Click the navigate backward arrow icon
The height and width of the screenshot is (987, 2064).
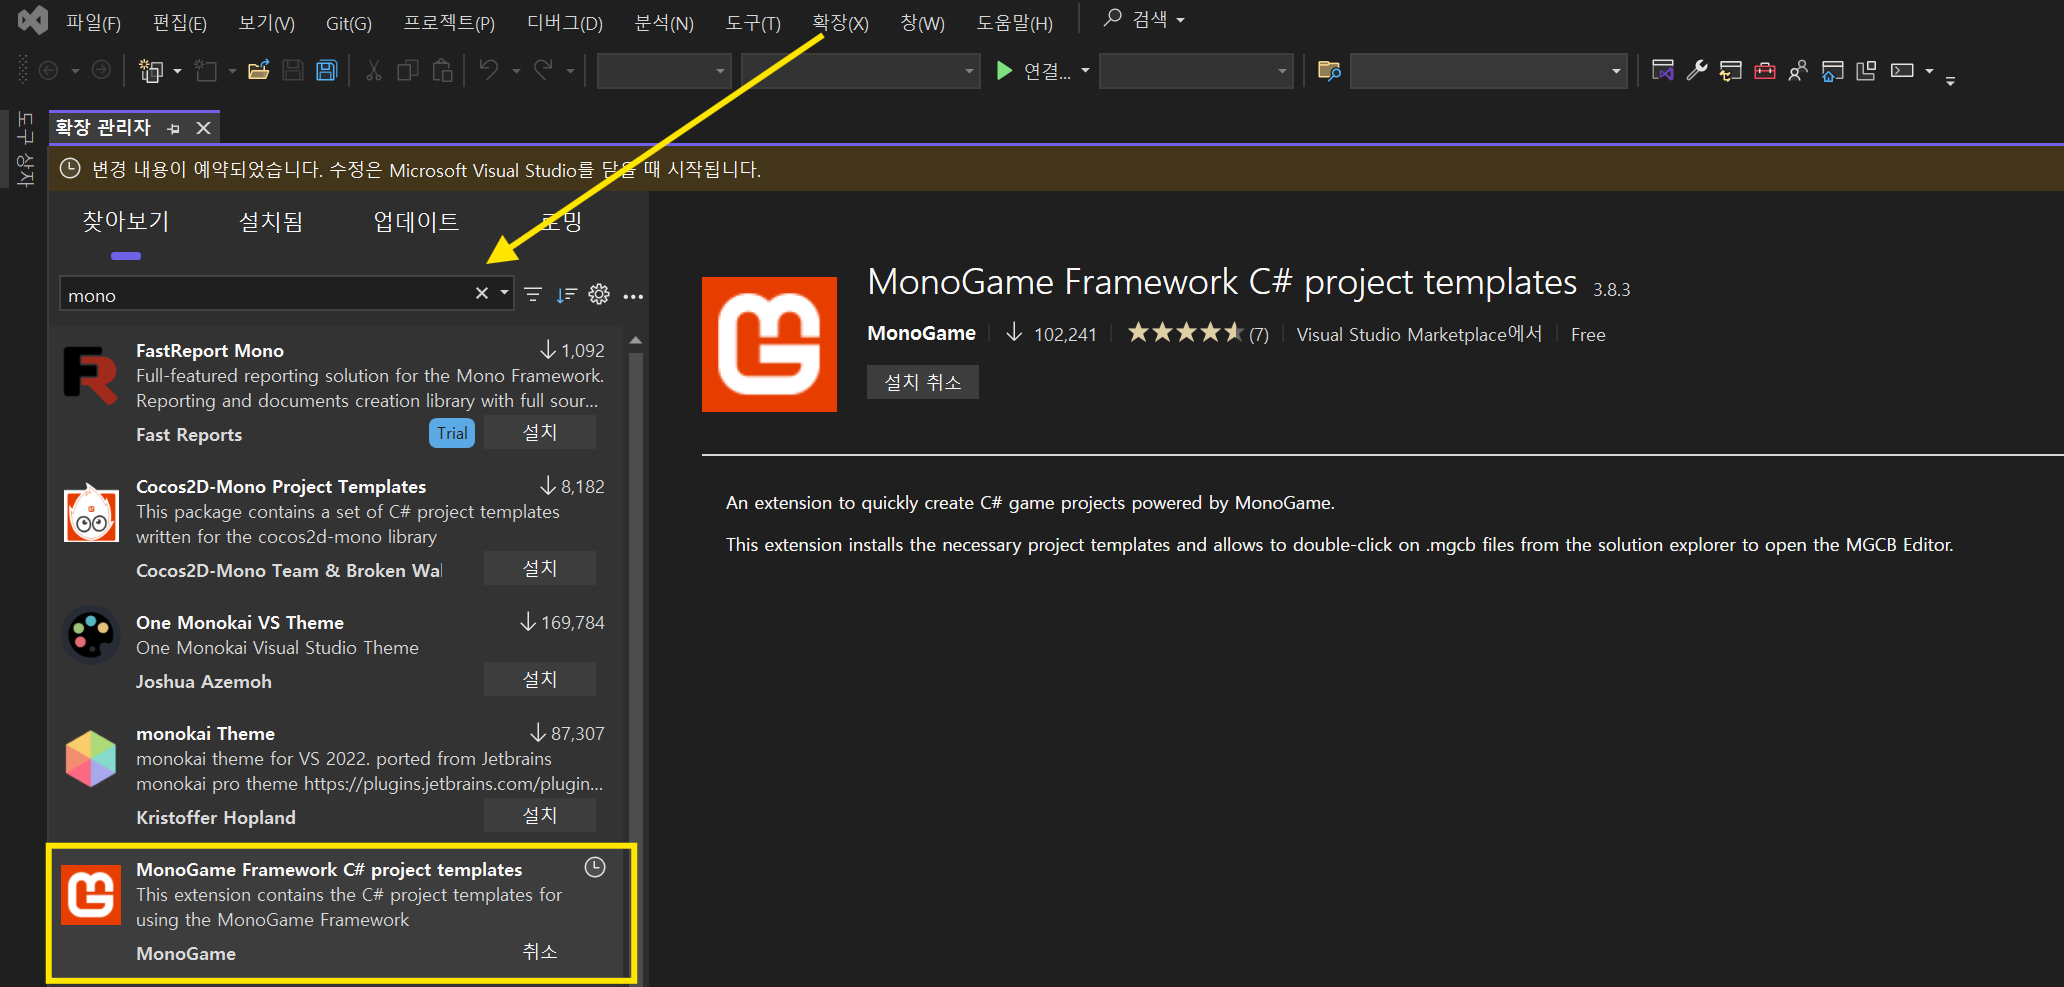tap(48, 70)
